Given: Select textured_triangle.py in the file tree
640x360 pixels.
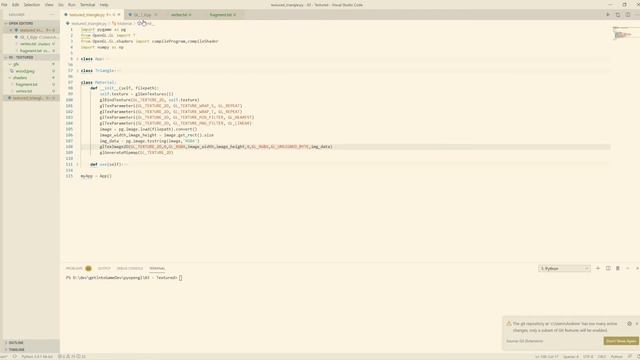Looking at the screenshot, I should 31,98.
